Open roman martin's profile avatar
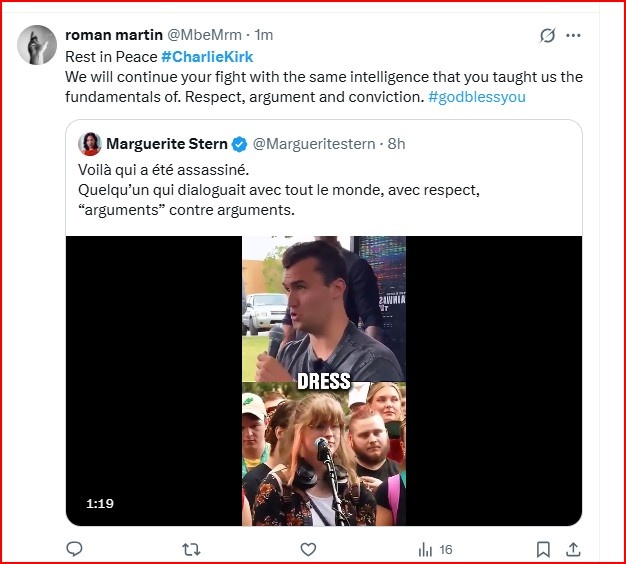Viewport: 626px width, 564px height. pos(37,46)
